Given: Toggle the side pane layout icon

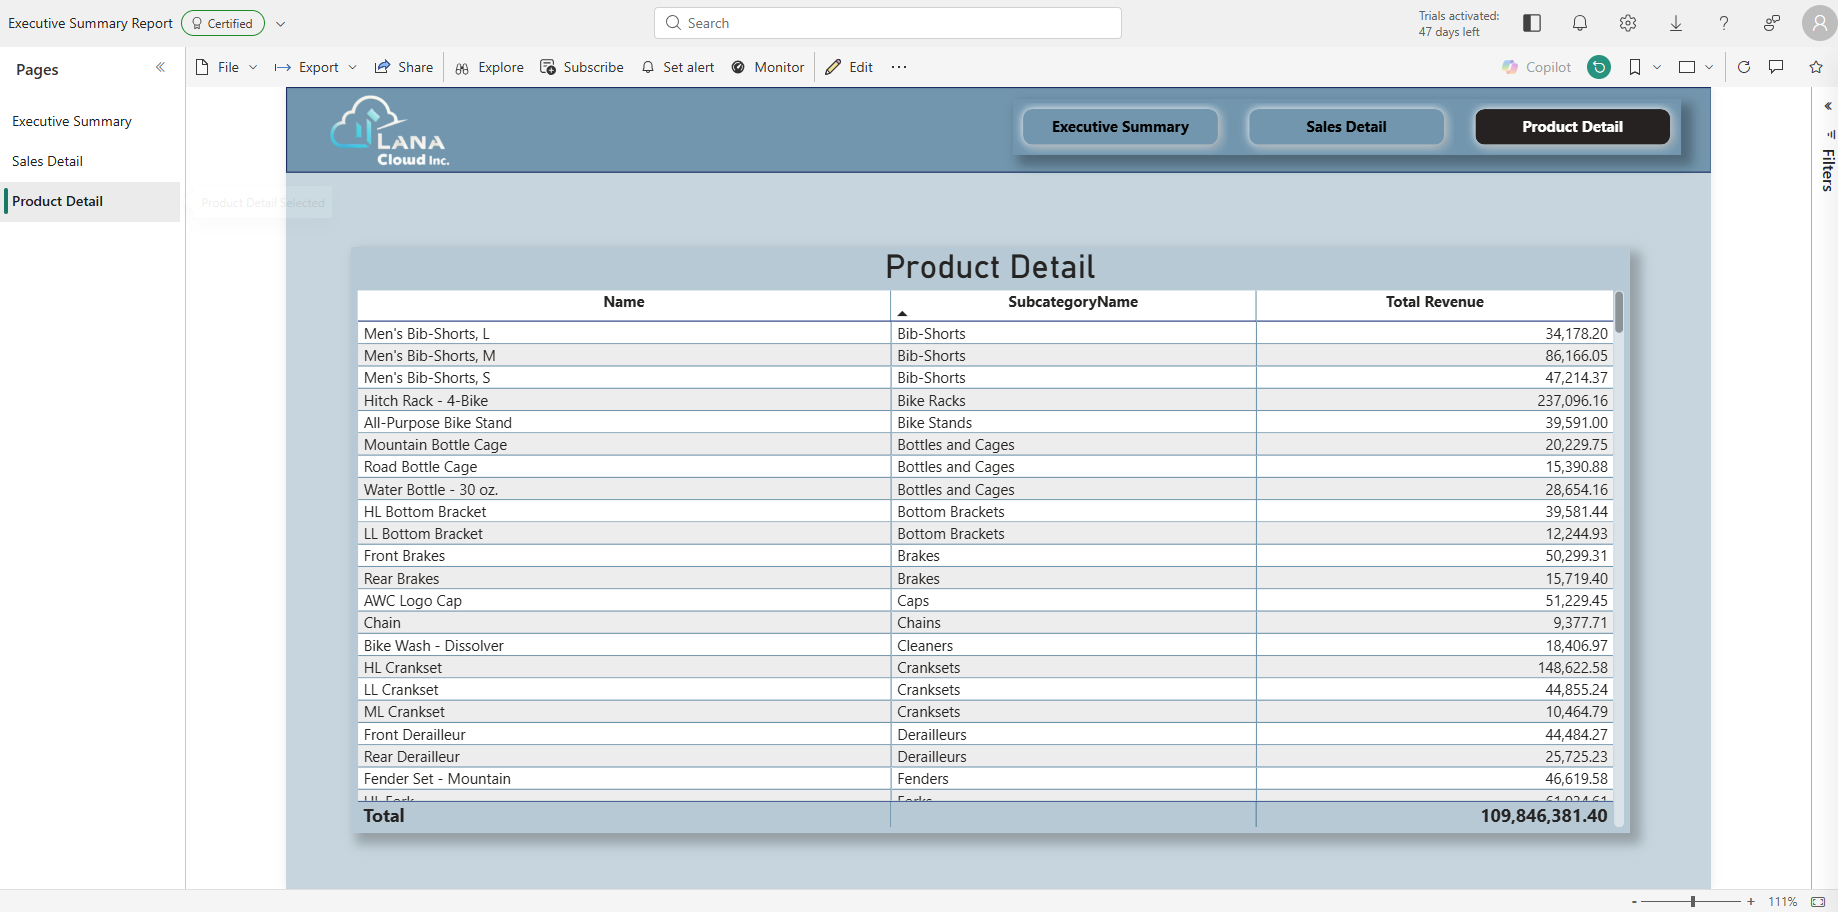Looking at the screenshot, I should [1532, 23].
